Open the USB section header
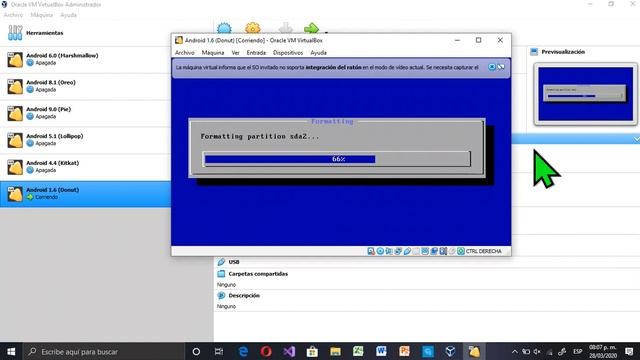 [234, 262]
